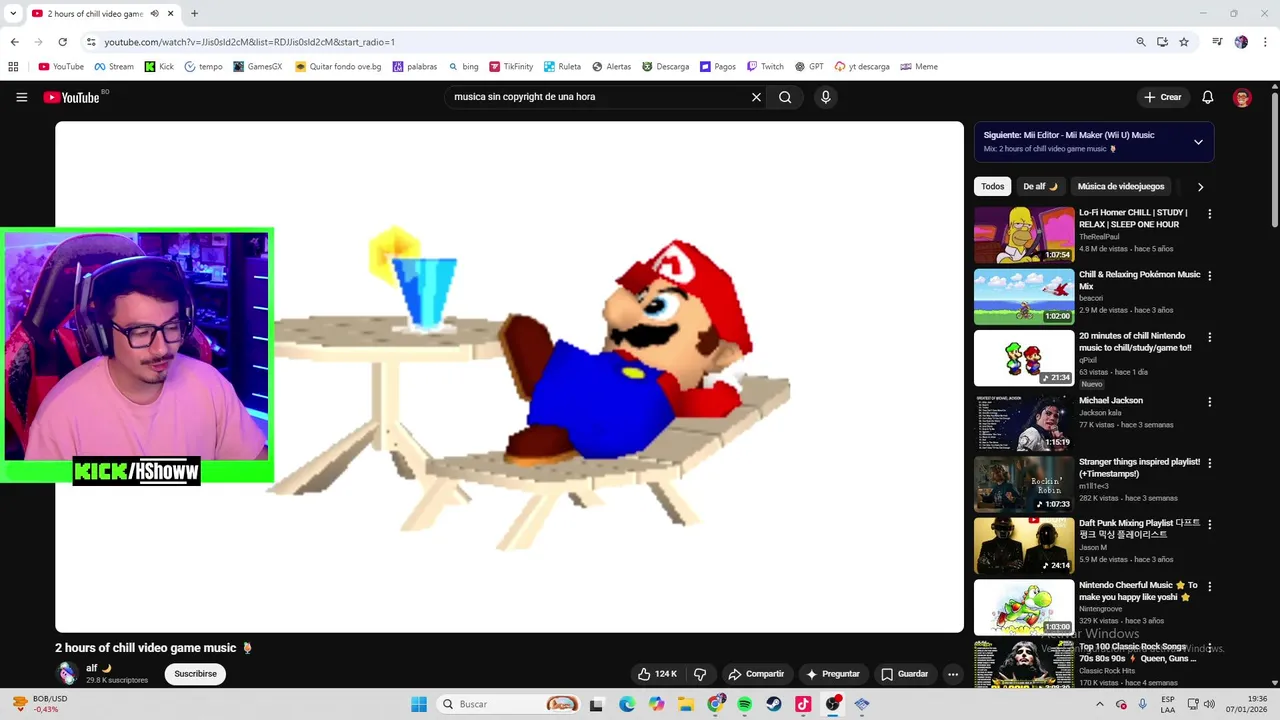Like the video with 124 K
This screenshot has width=1280, height=720.
[x=658, y=674]
